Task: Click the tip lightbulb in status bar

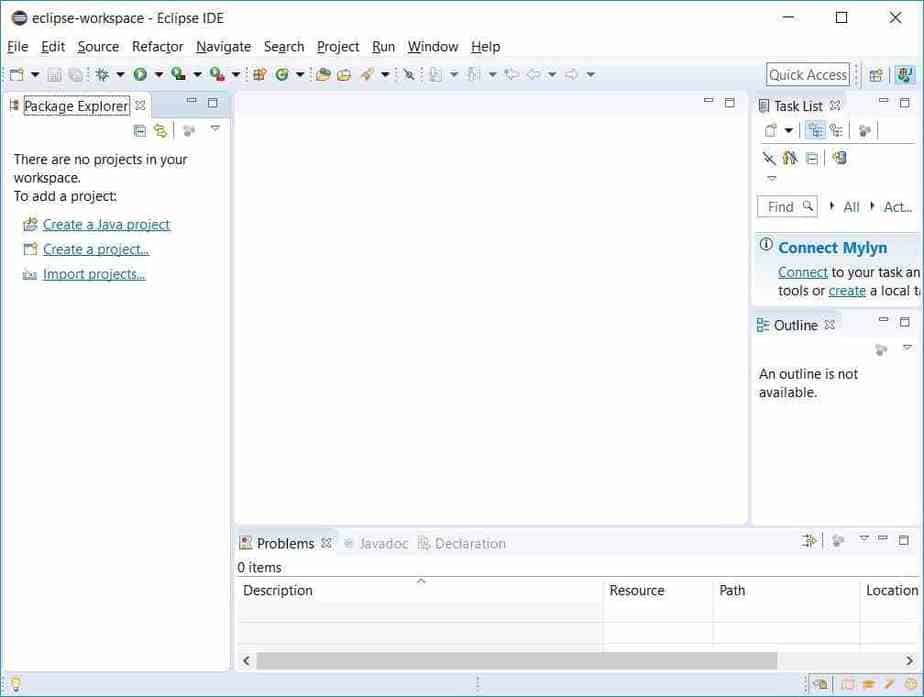Action: (x=15, y=685)
